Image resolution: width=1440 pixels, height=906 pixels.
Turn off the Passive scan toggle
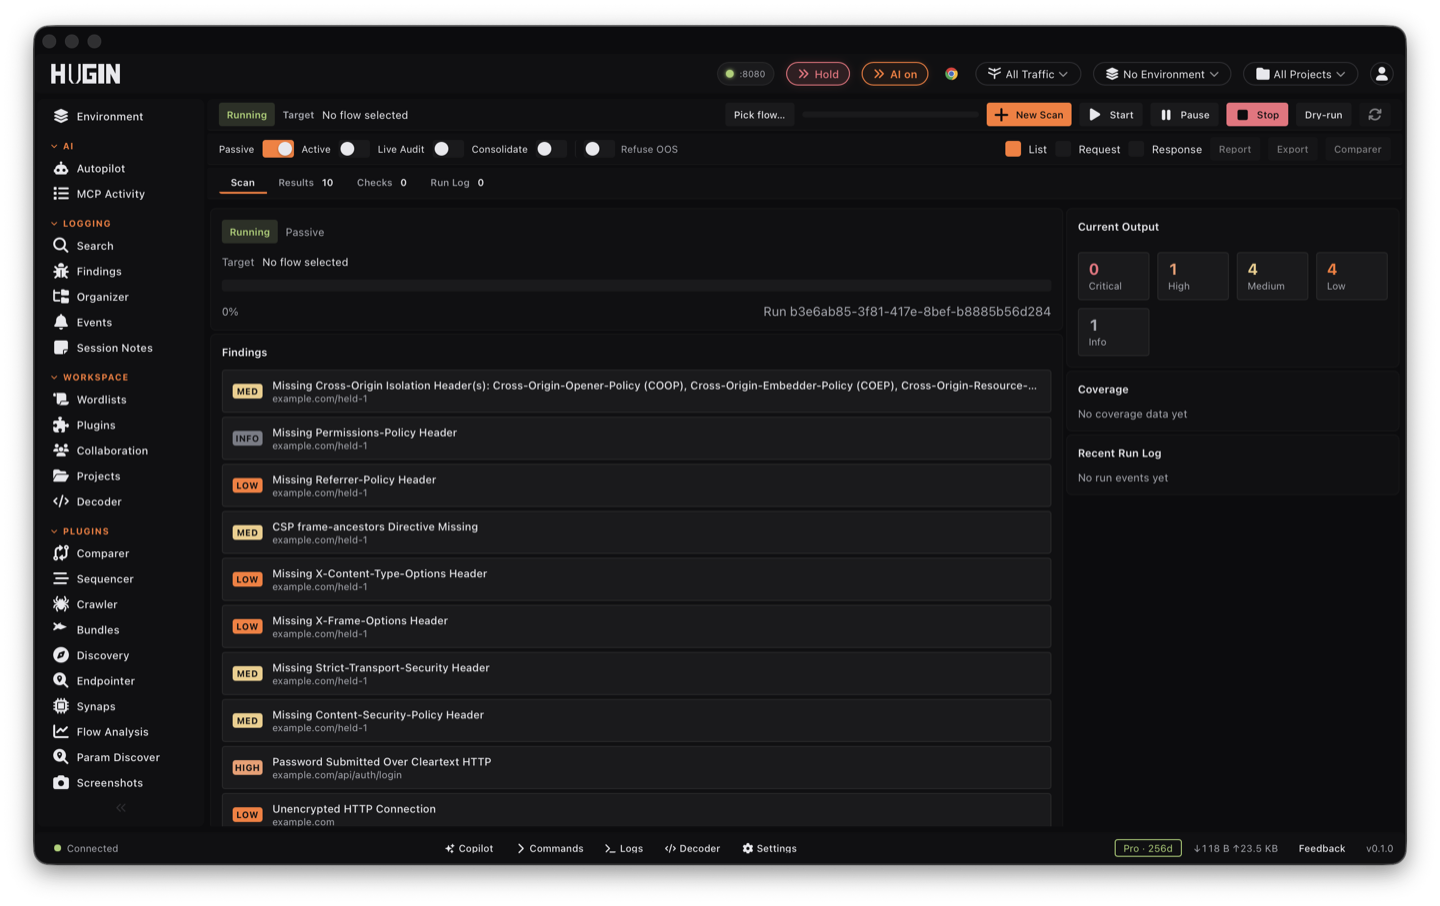pos(278,149)
